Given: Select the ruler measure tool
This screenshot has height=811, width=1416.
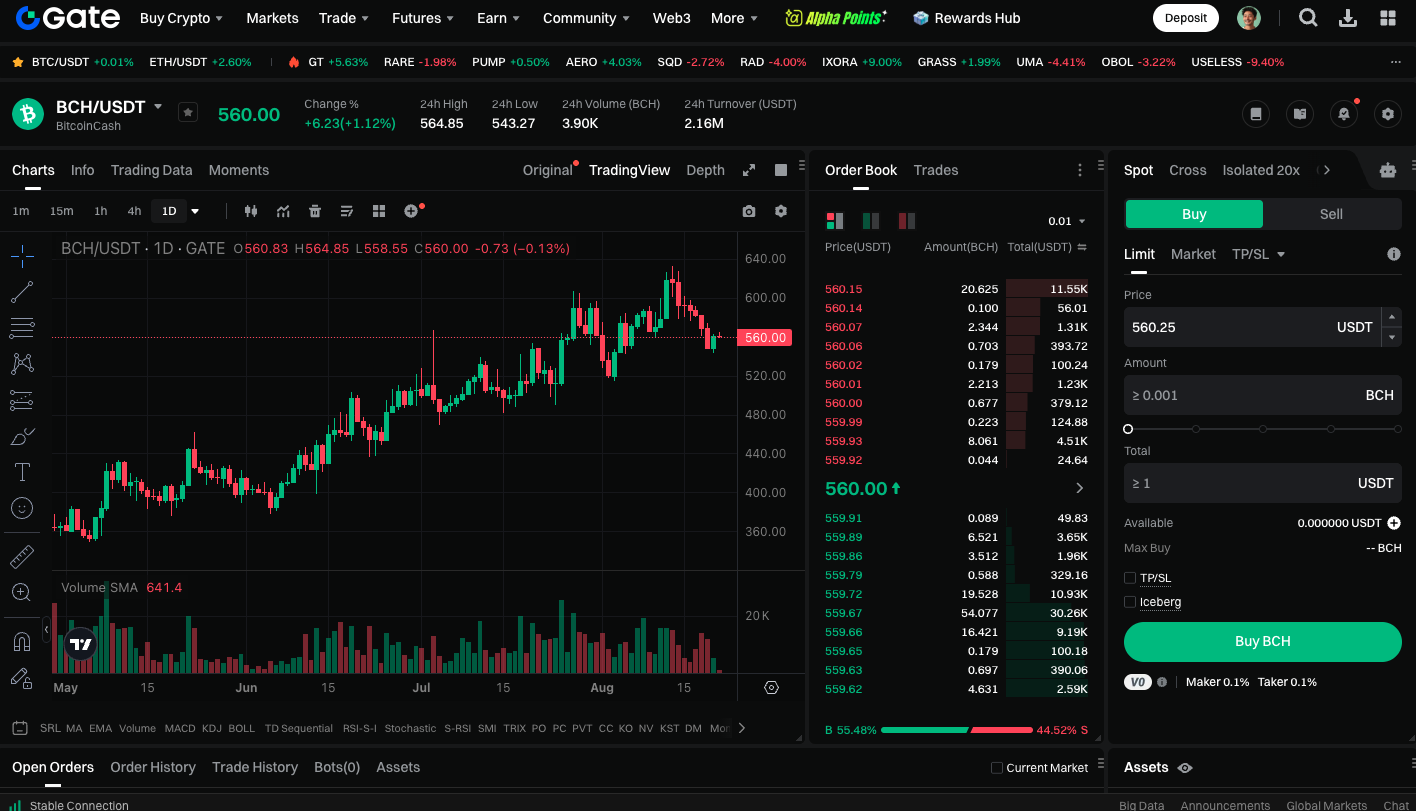Looking at the screenshot, I should click(x=22, y=556).
